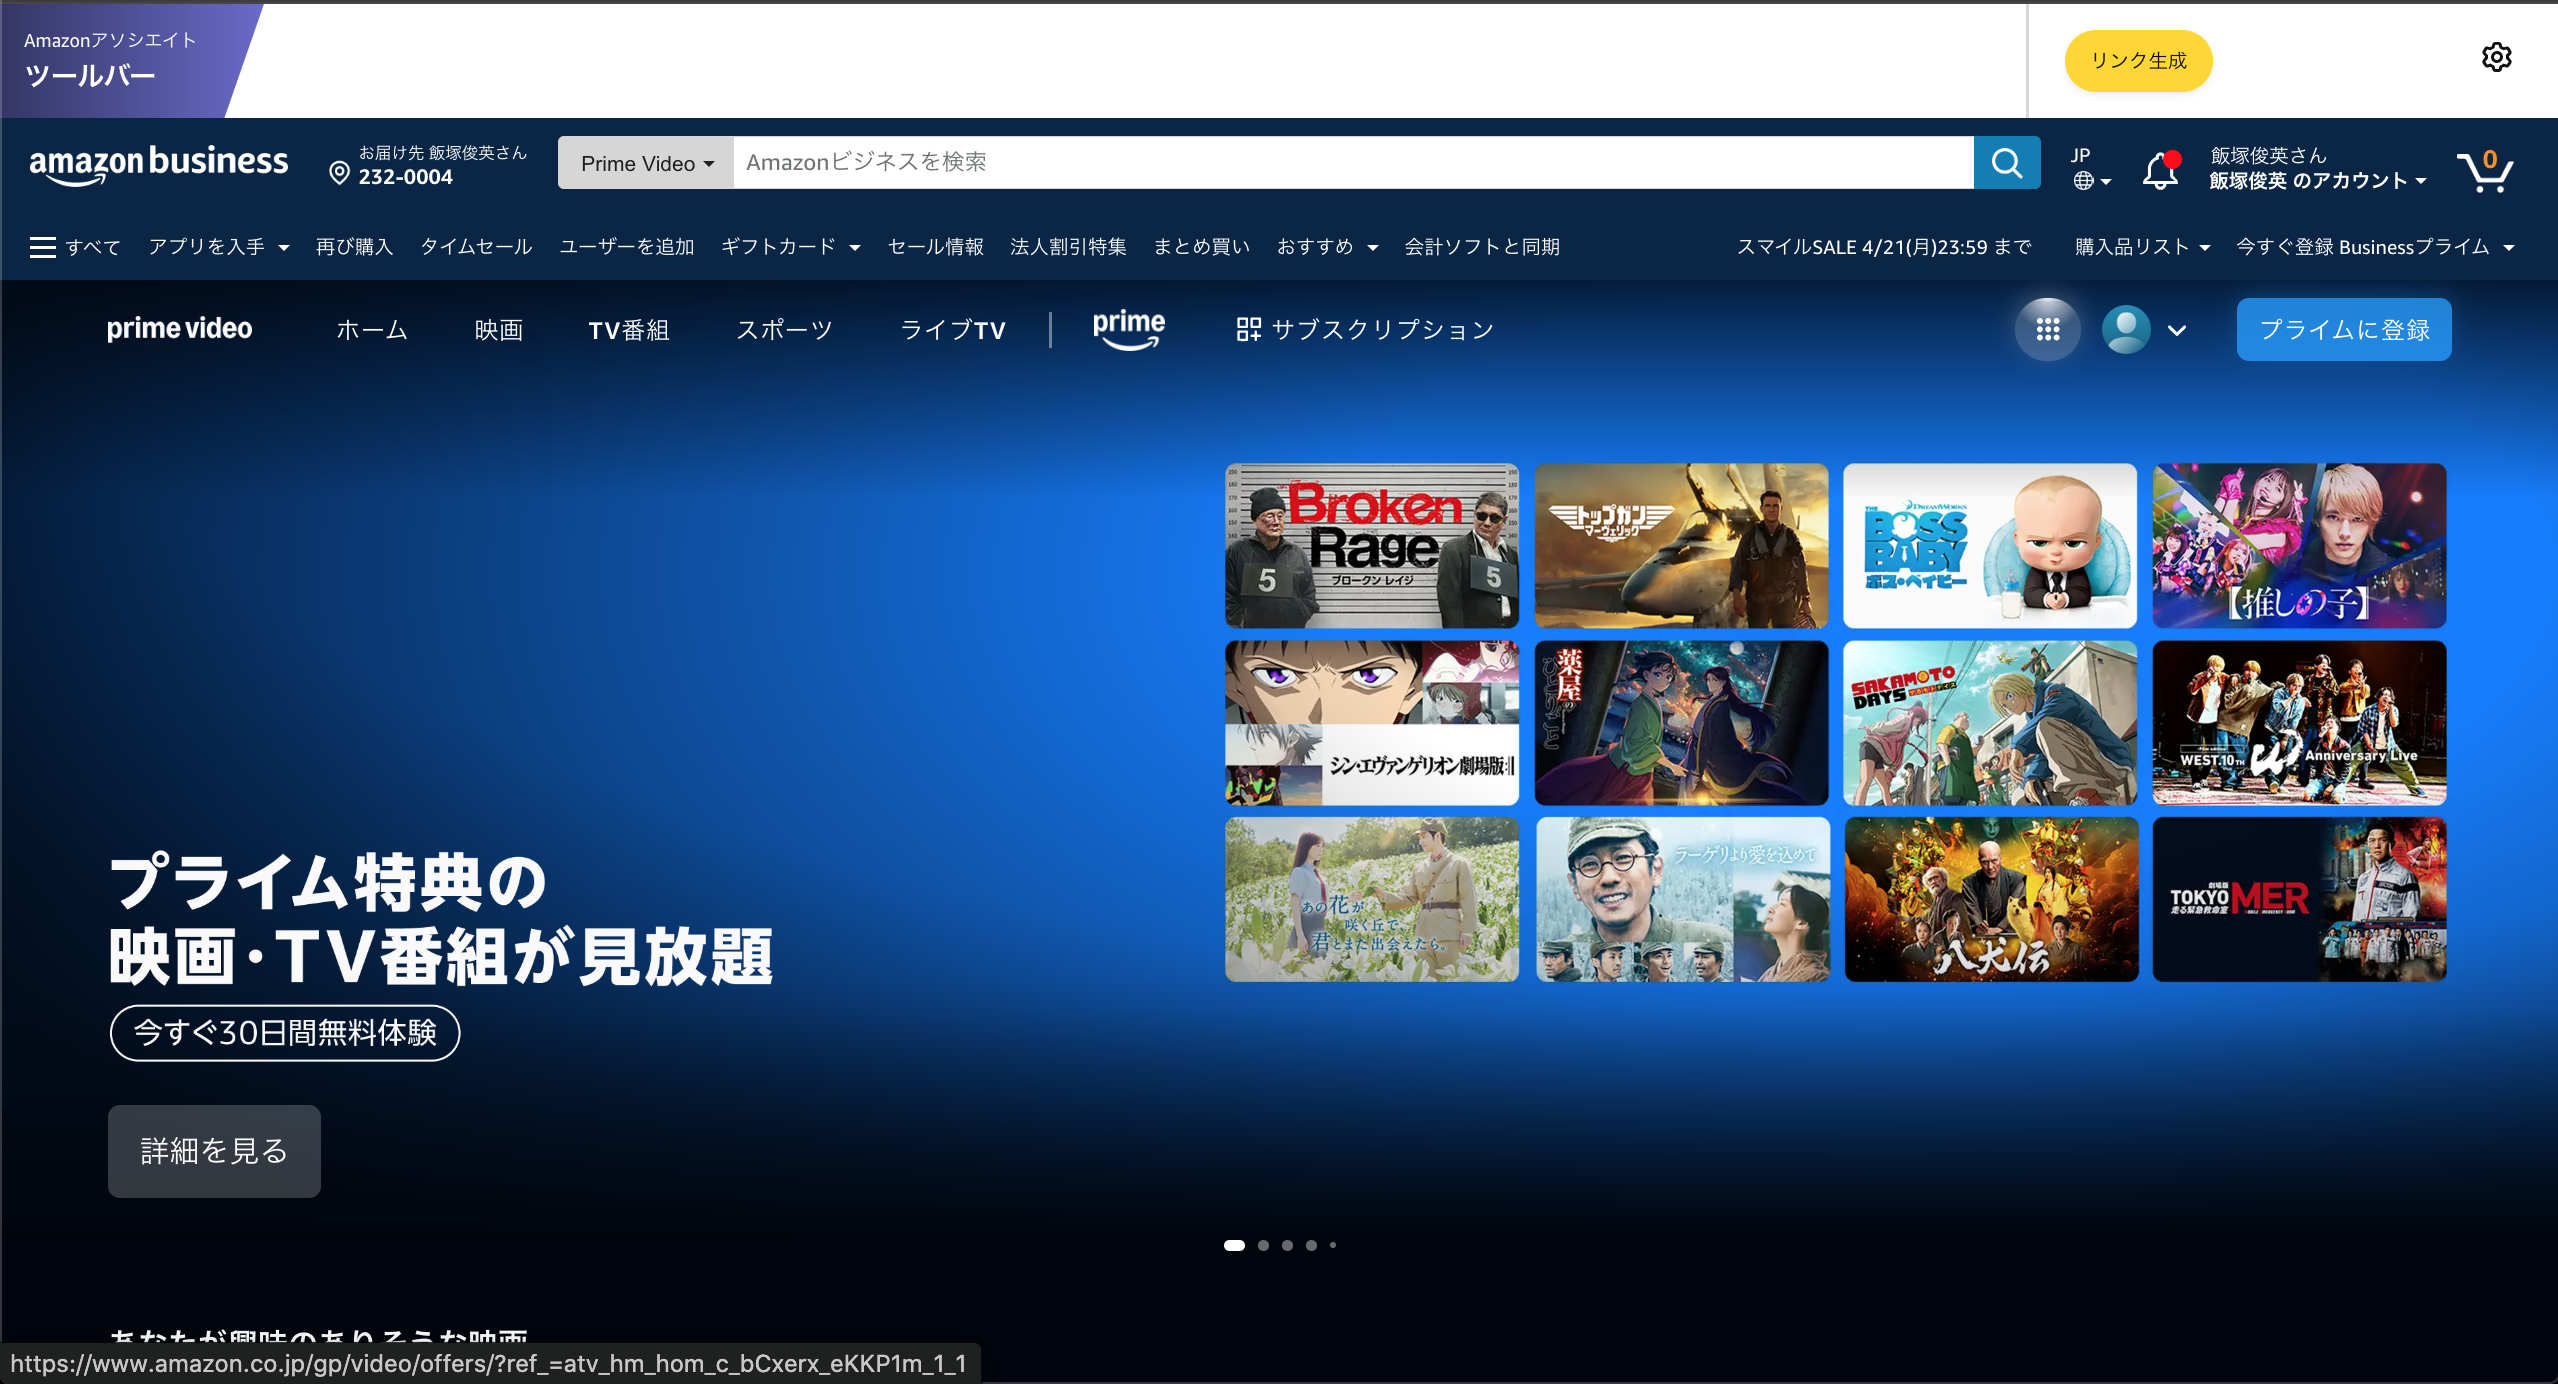The width and height of the screenshot is (2558, 1384).
Task: Open the Broken Rage thumbnail
Action: click(x=1372, y=546)
